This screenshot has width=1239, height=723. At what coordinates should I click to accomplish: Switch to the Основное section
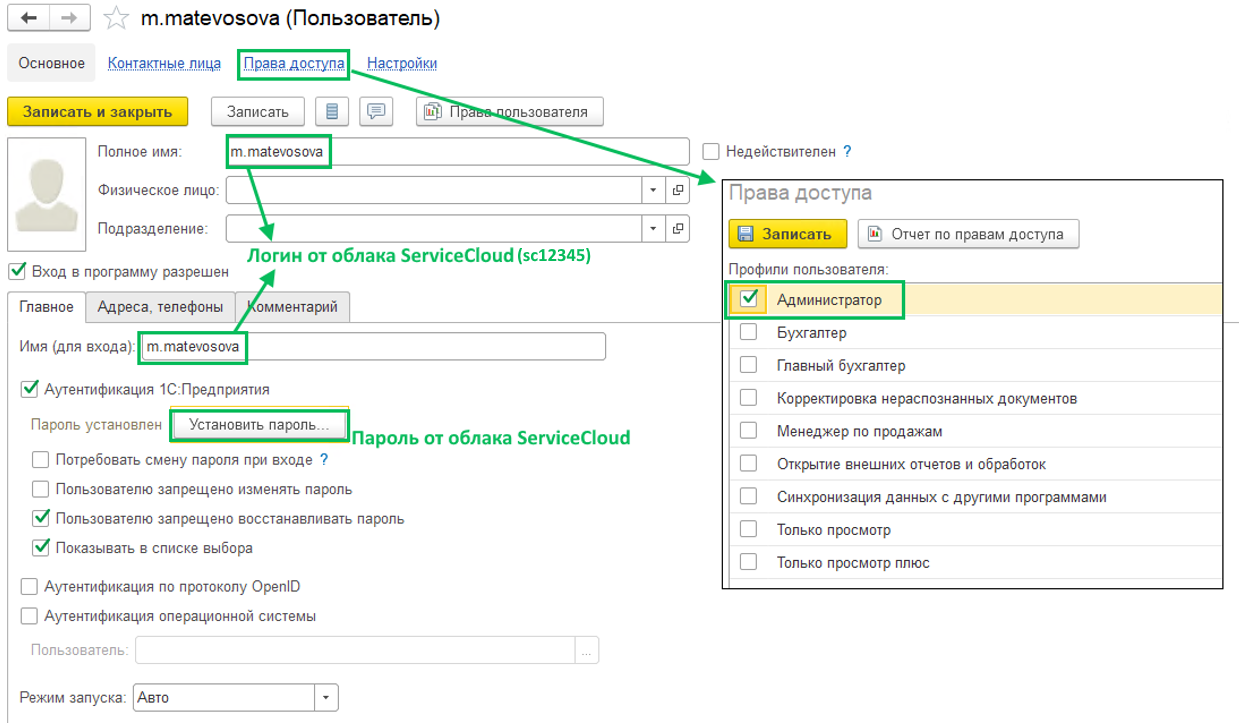[51, 63]
